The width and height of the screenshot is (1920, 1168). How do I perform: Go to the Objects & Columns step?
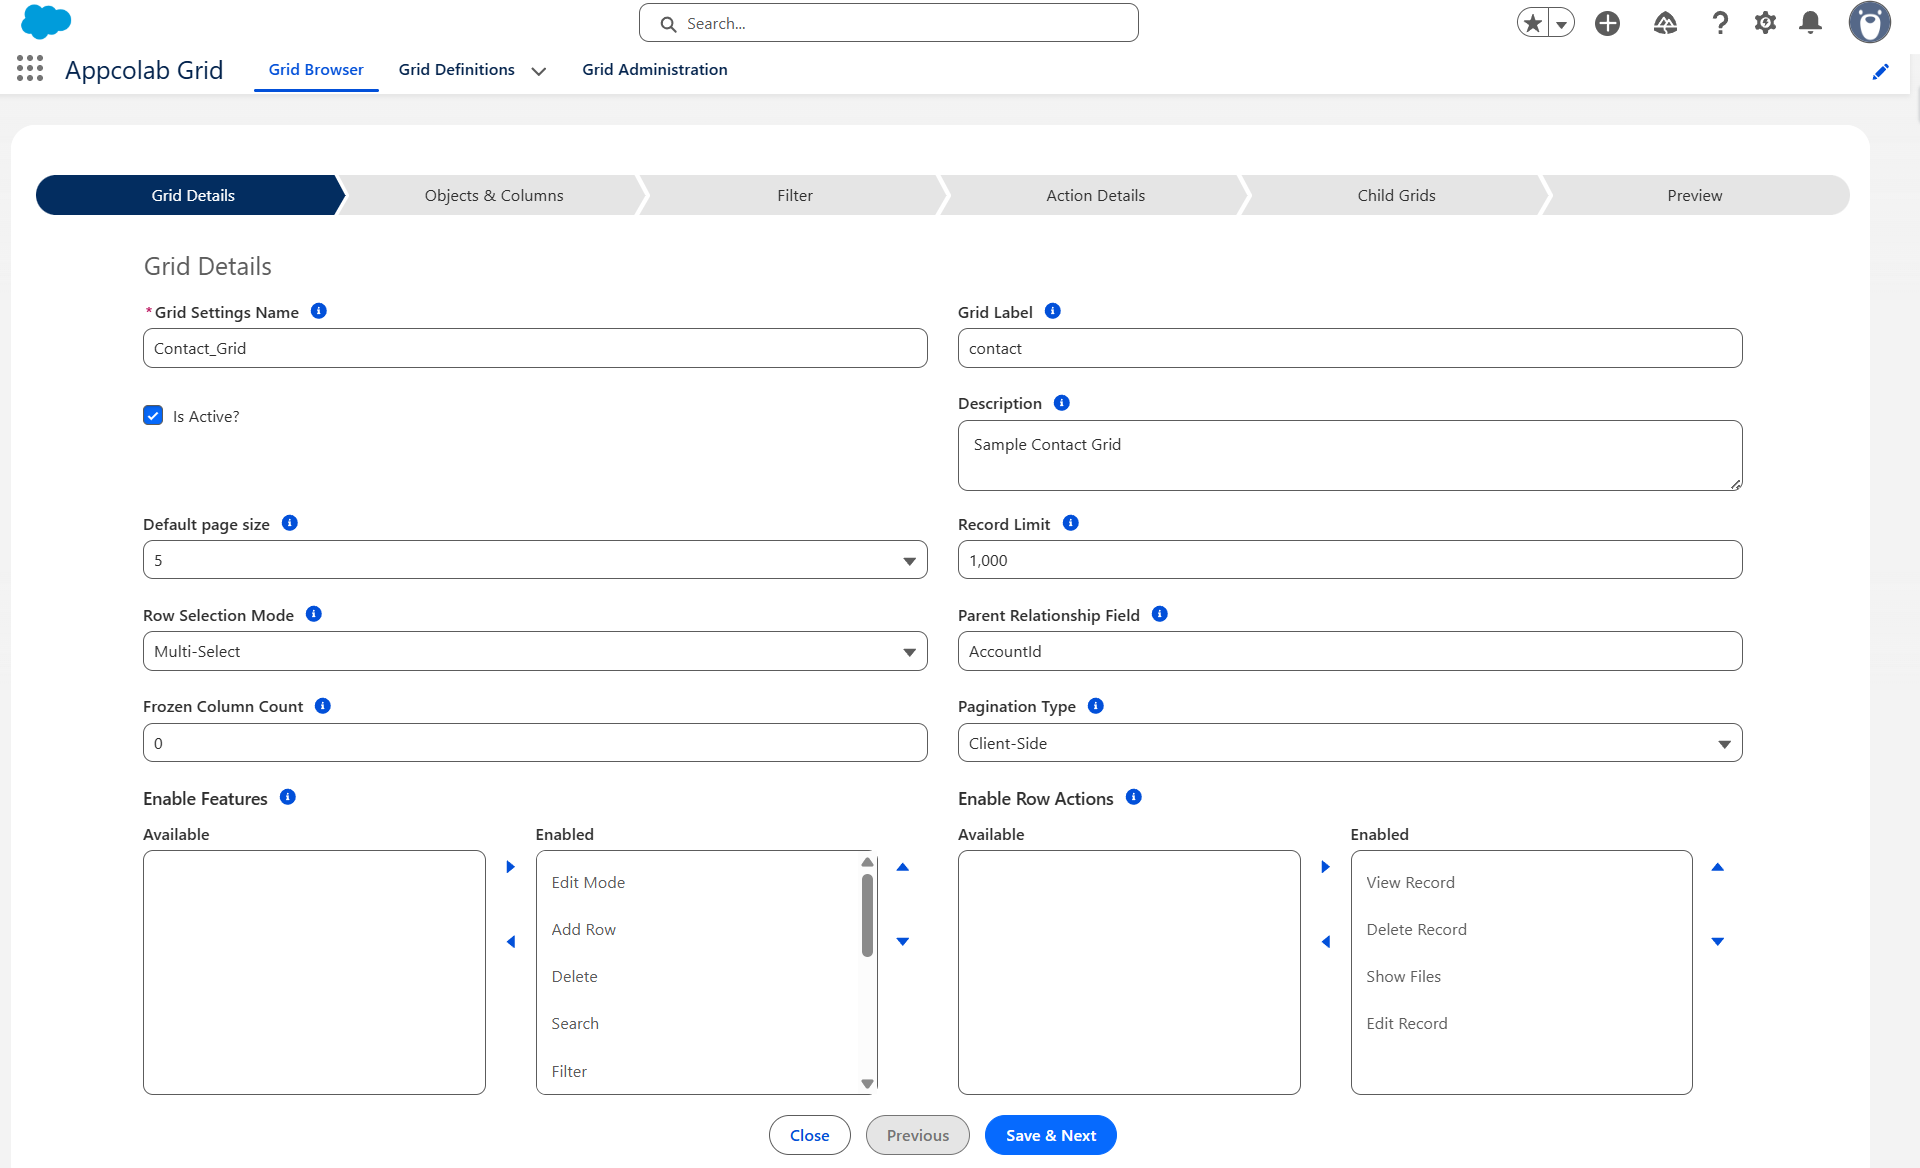[494, 195]
